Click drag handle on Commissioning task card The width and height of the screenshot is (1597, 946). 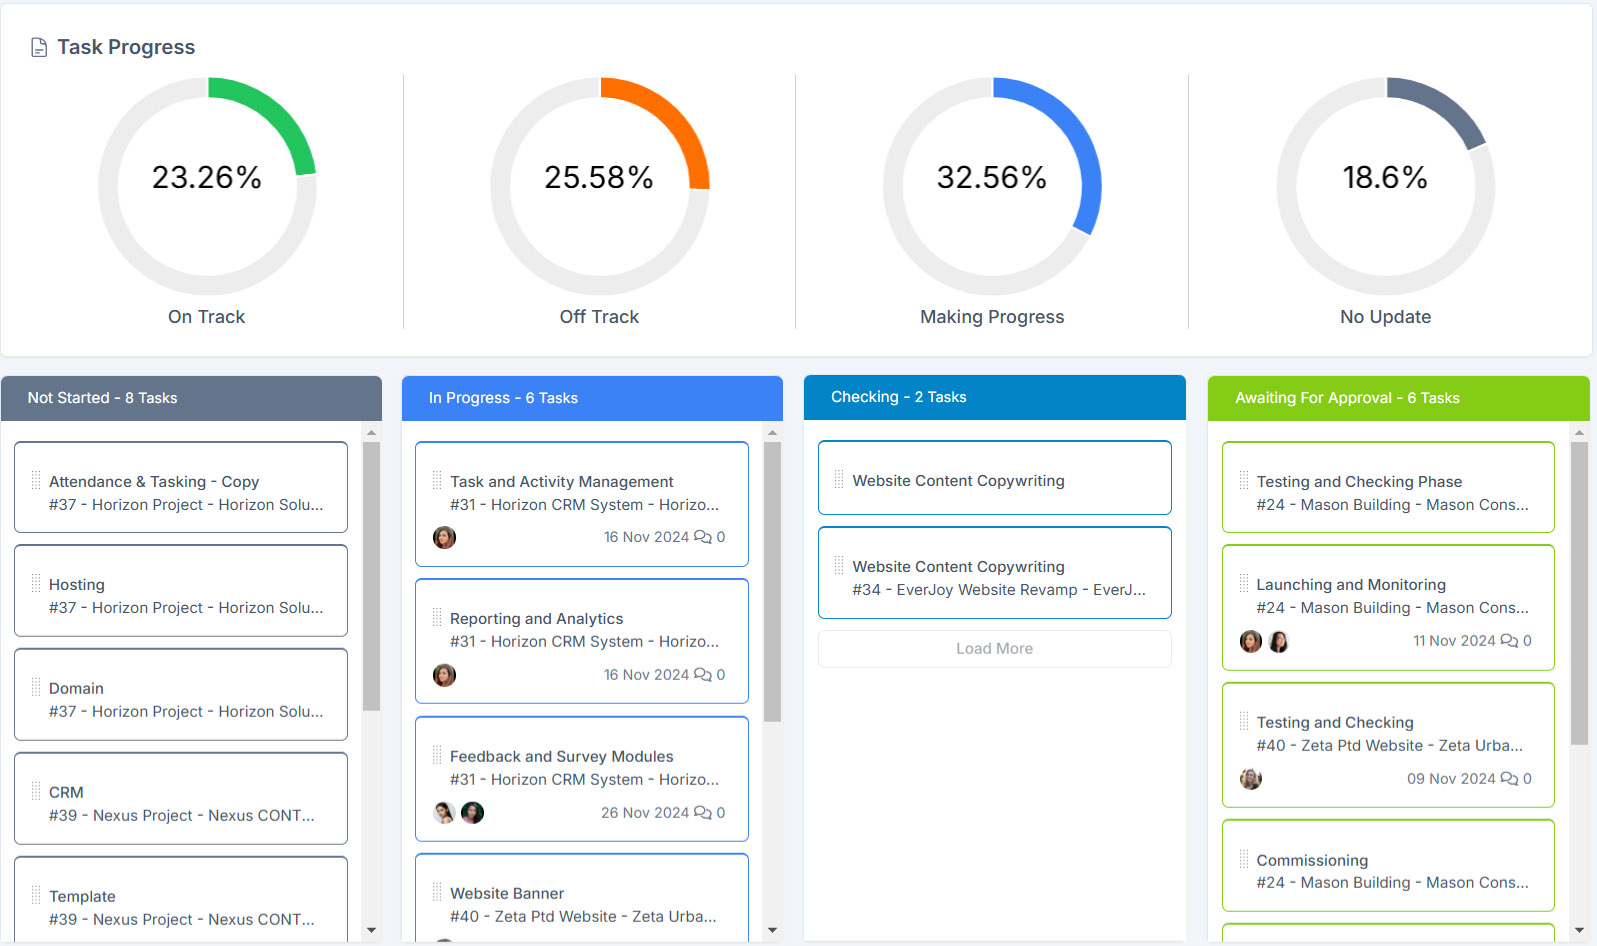[x=1244, y=860]
